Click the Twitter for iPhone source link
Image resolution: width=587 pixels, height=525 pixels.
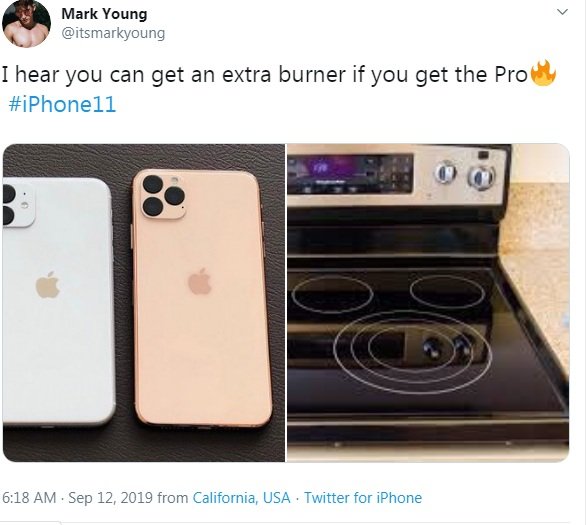click(363, 498)
